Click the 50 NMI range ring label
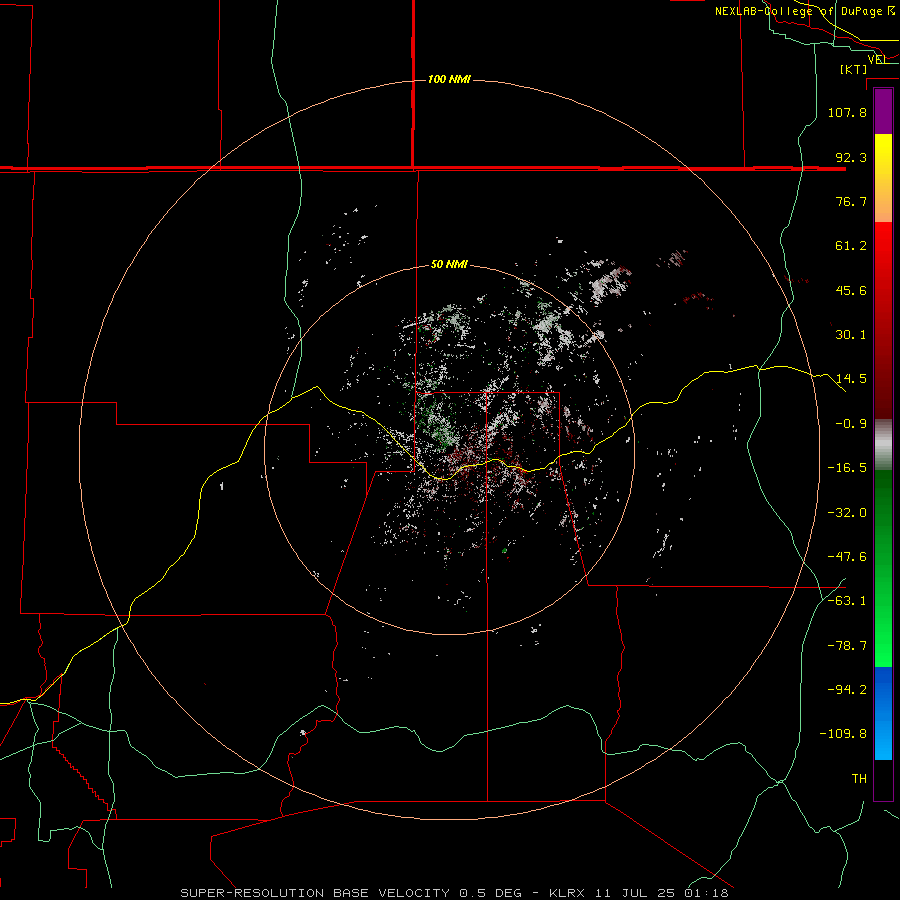Screen dimensions: 900x900 [449, 264]
